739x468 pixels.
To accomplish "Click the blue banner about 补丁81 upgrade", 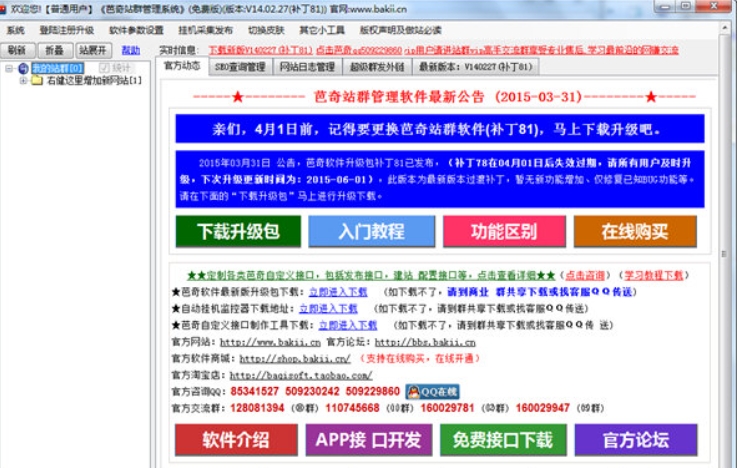I will point(440,129).
